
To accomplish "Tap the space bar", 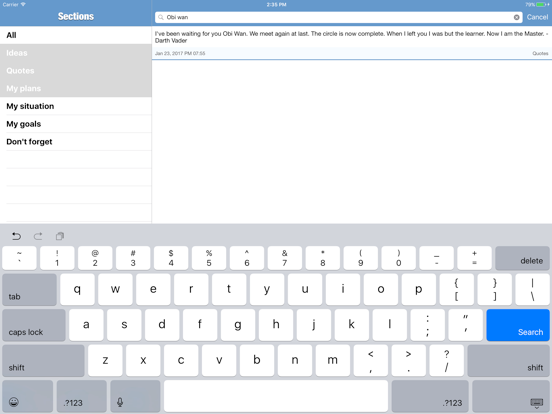I will tap(276, 396).
